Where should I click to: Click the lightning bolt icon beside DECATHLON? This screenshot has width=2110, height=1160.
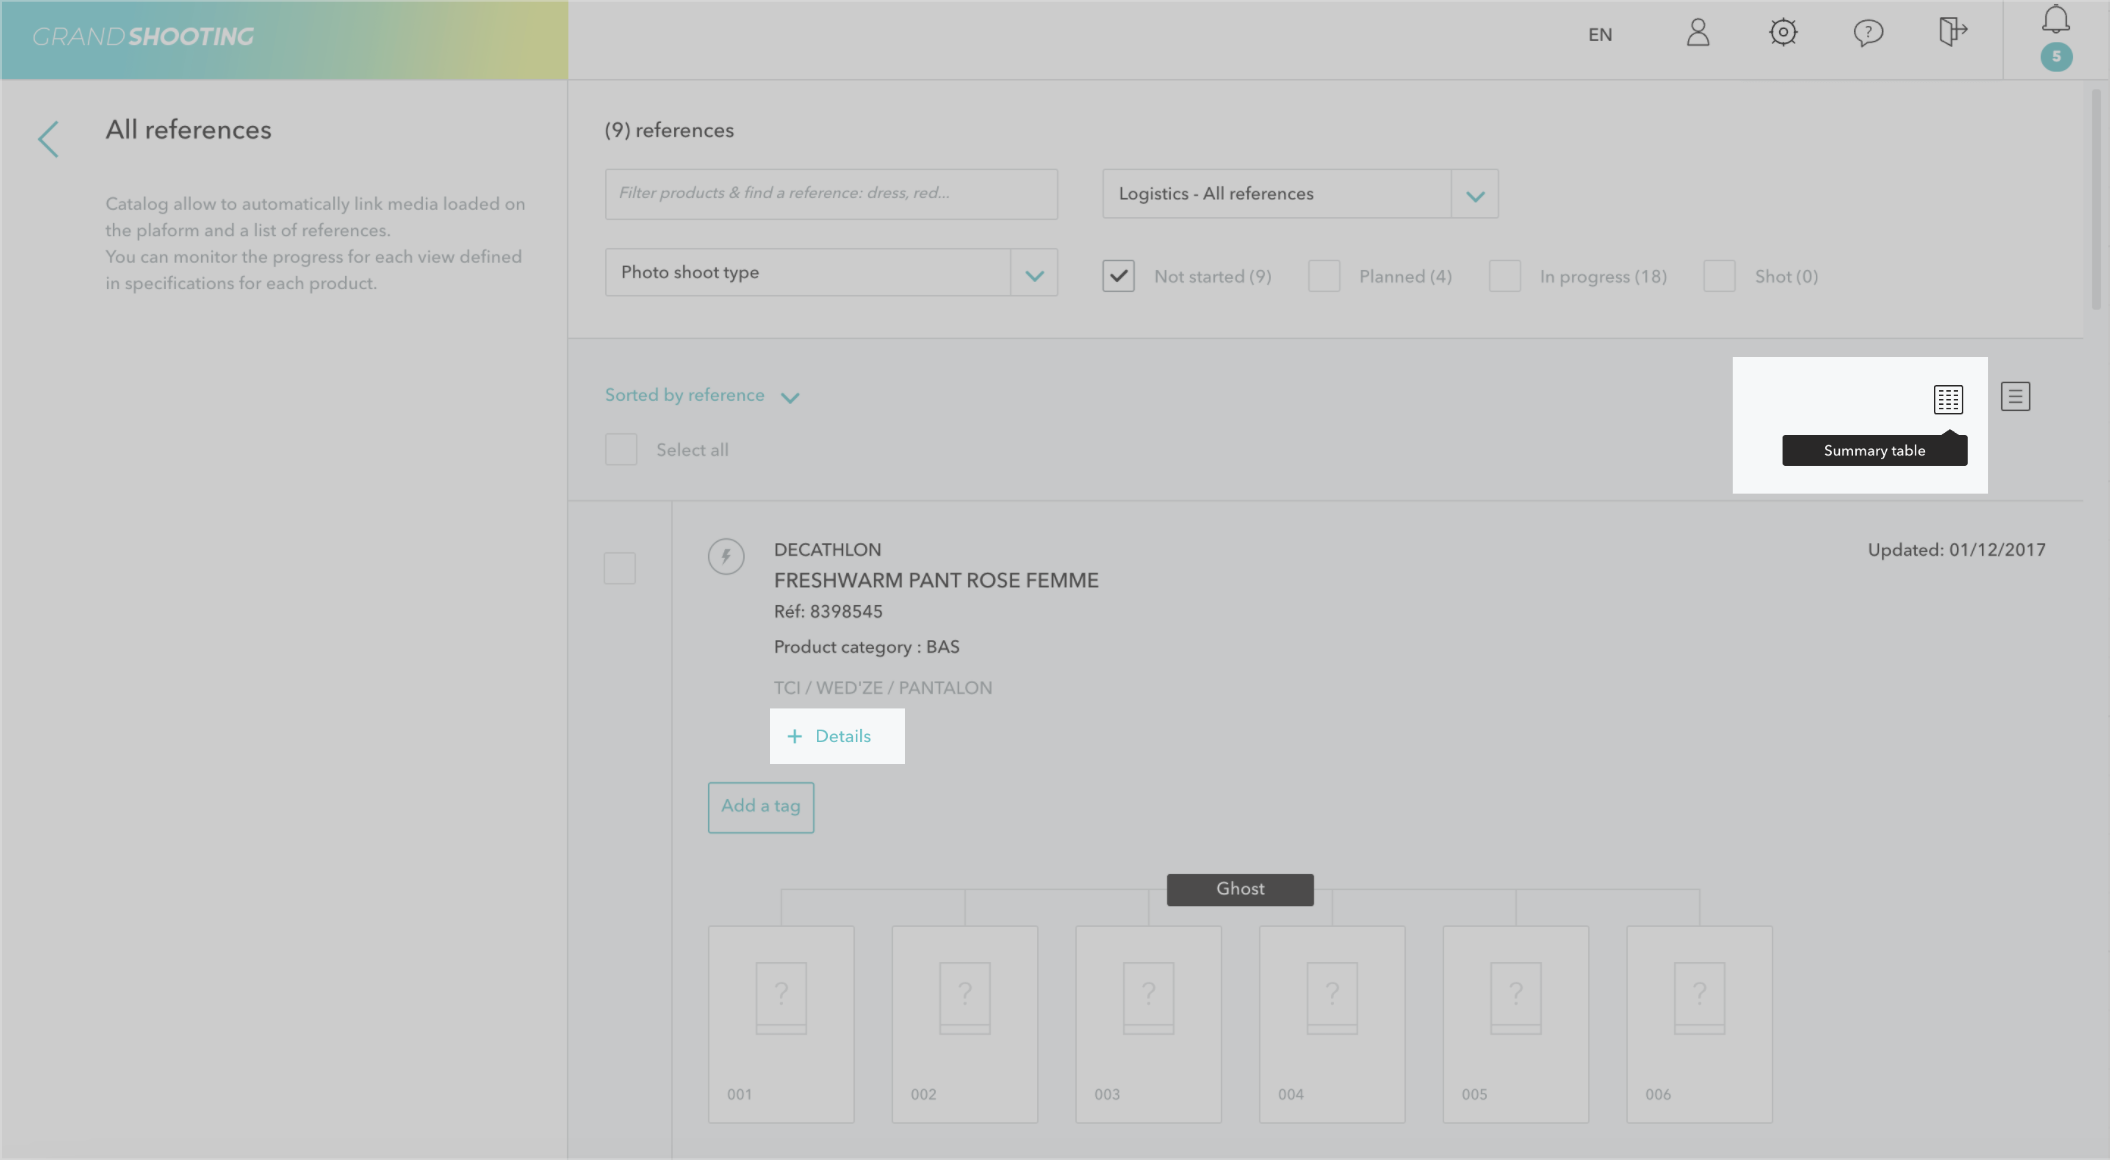tap(726, 556)
